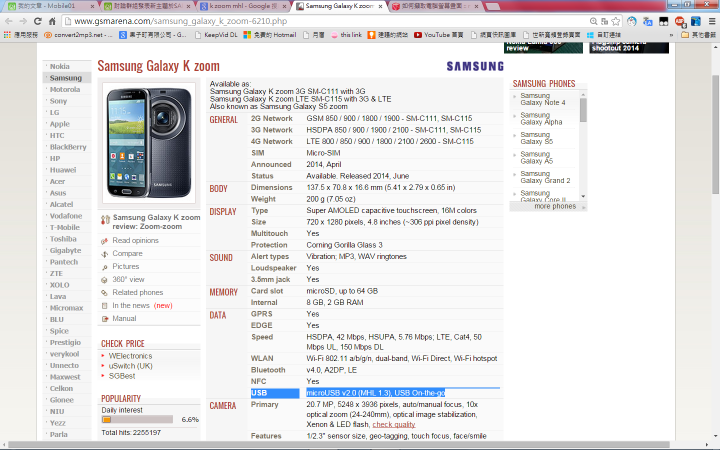
Task: Open the YouTube bookmark
Action: point(439,35)
